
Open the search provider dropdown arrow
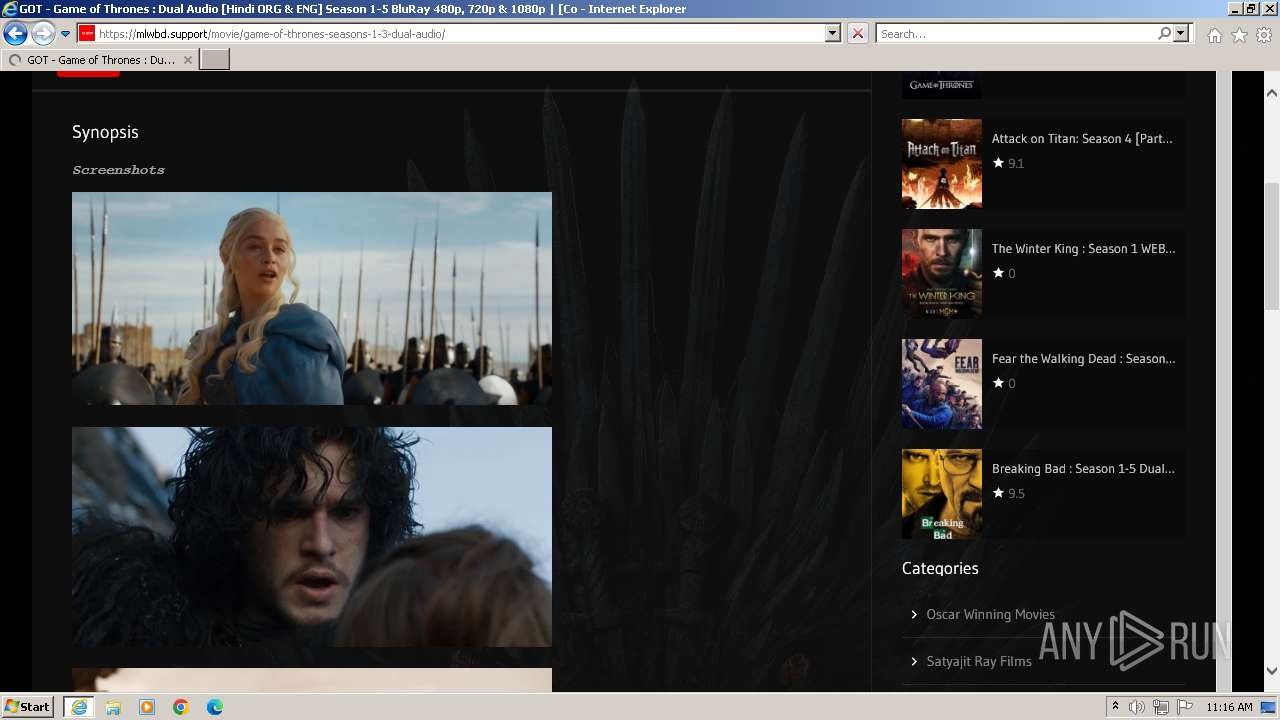pos(1181,33)
